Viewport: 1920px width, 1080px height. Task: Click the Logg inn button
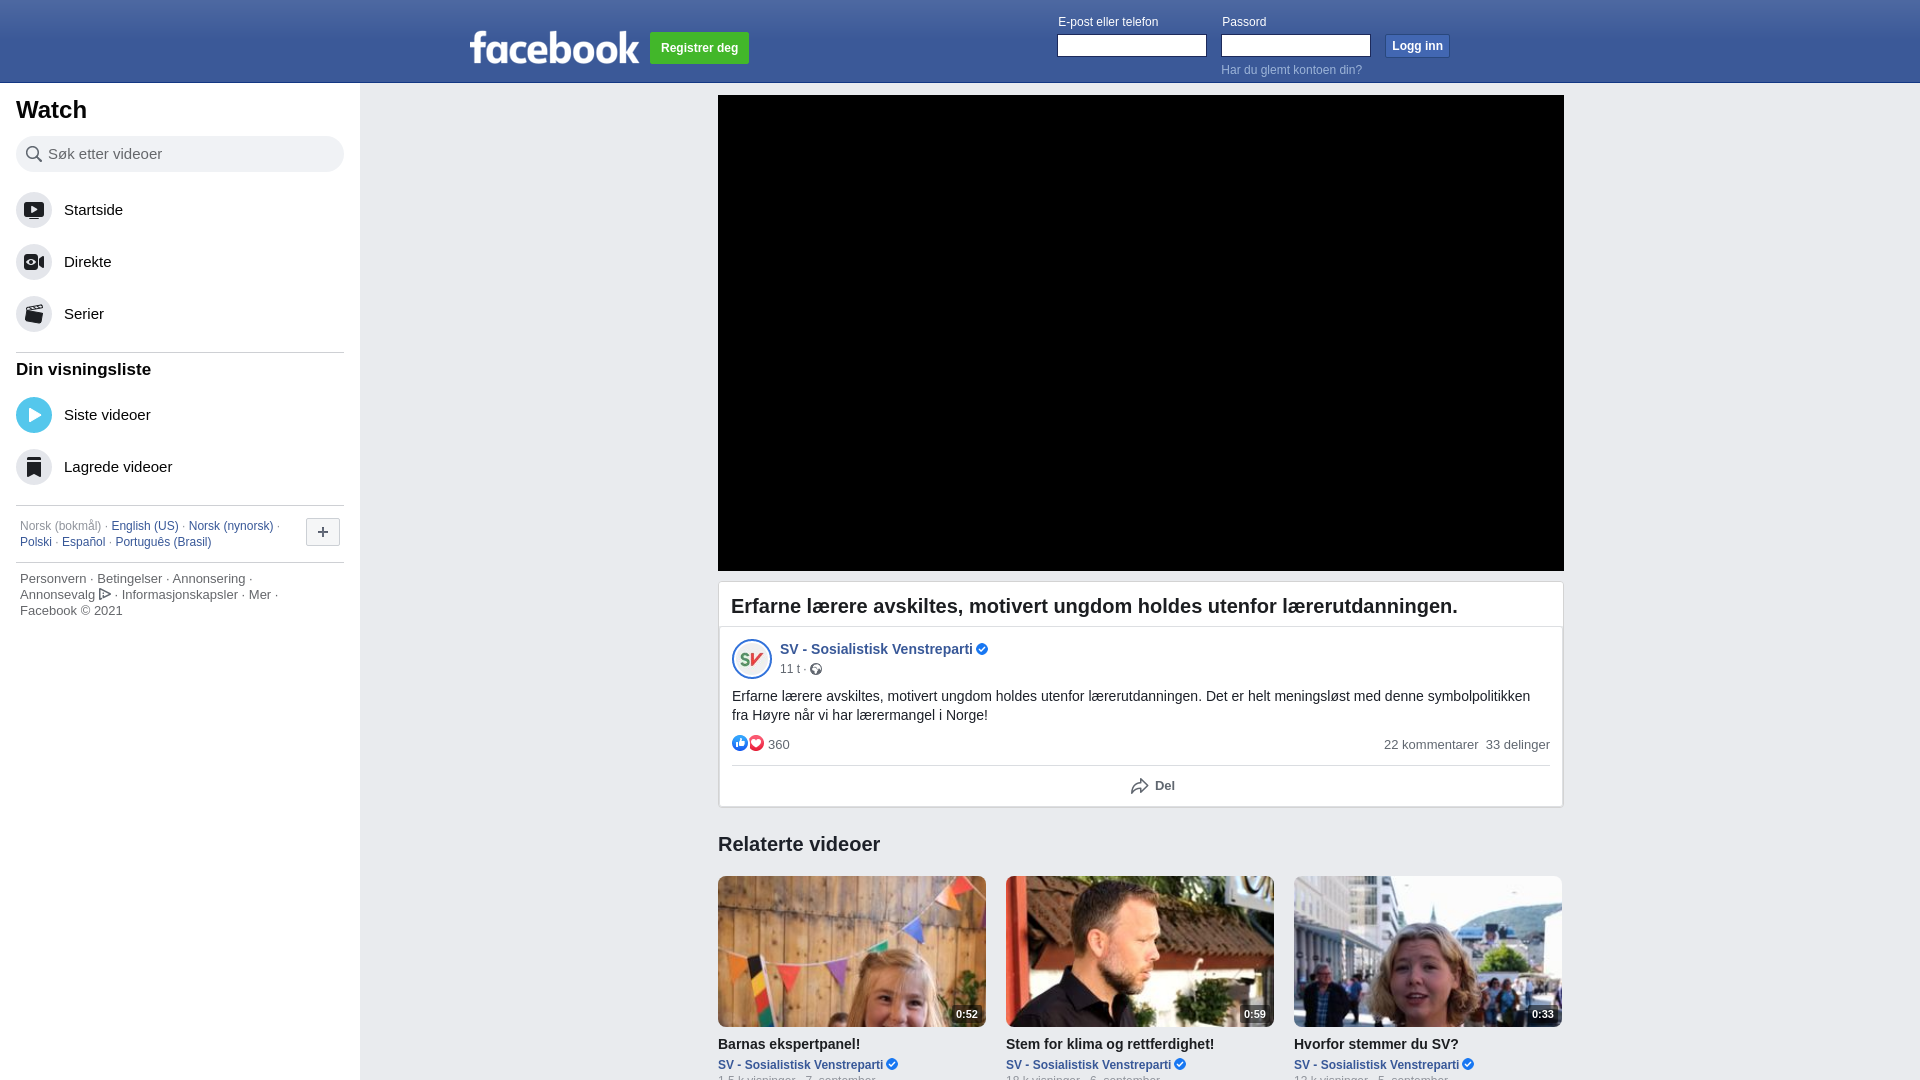point(1417,46)
